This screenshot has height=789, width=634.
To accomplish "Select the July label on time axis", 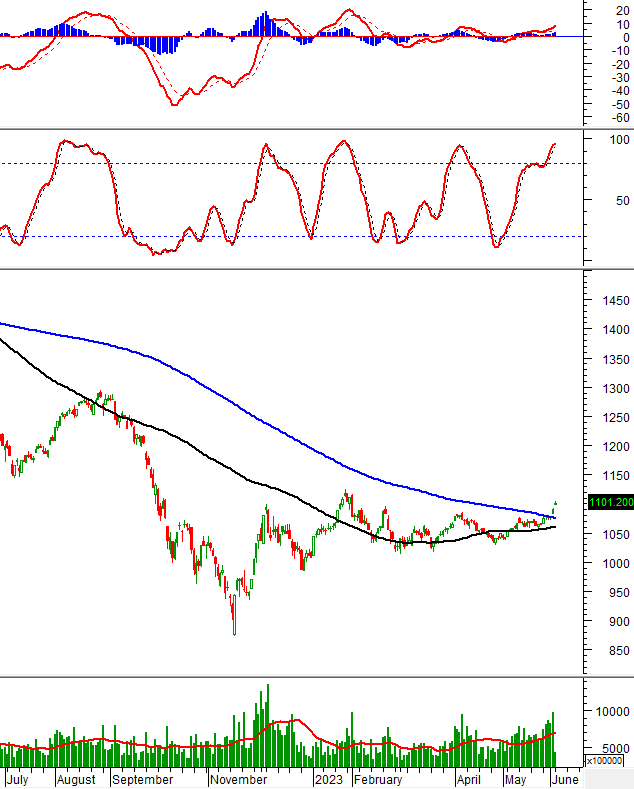I will 18,779.
